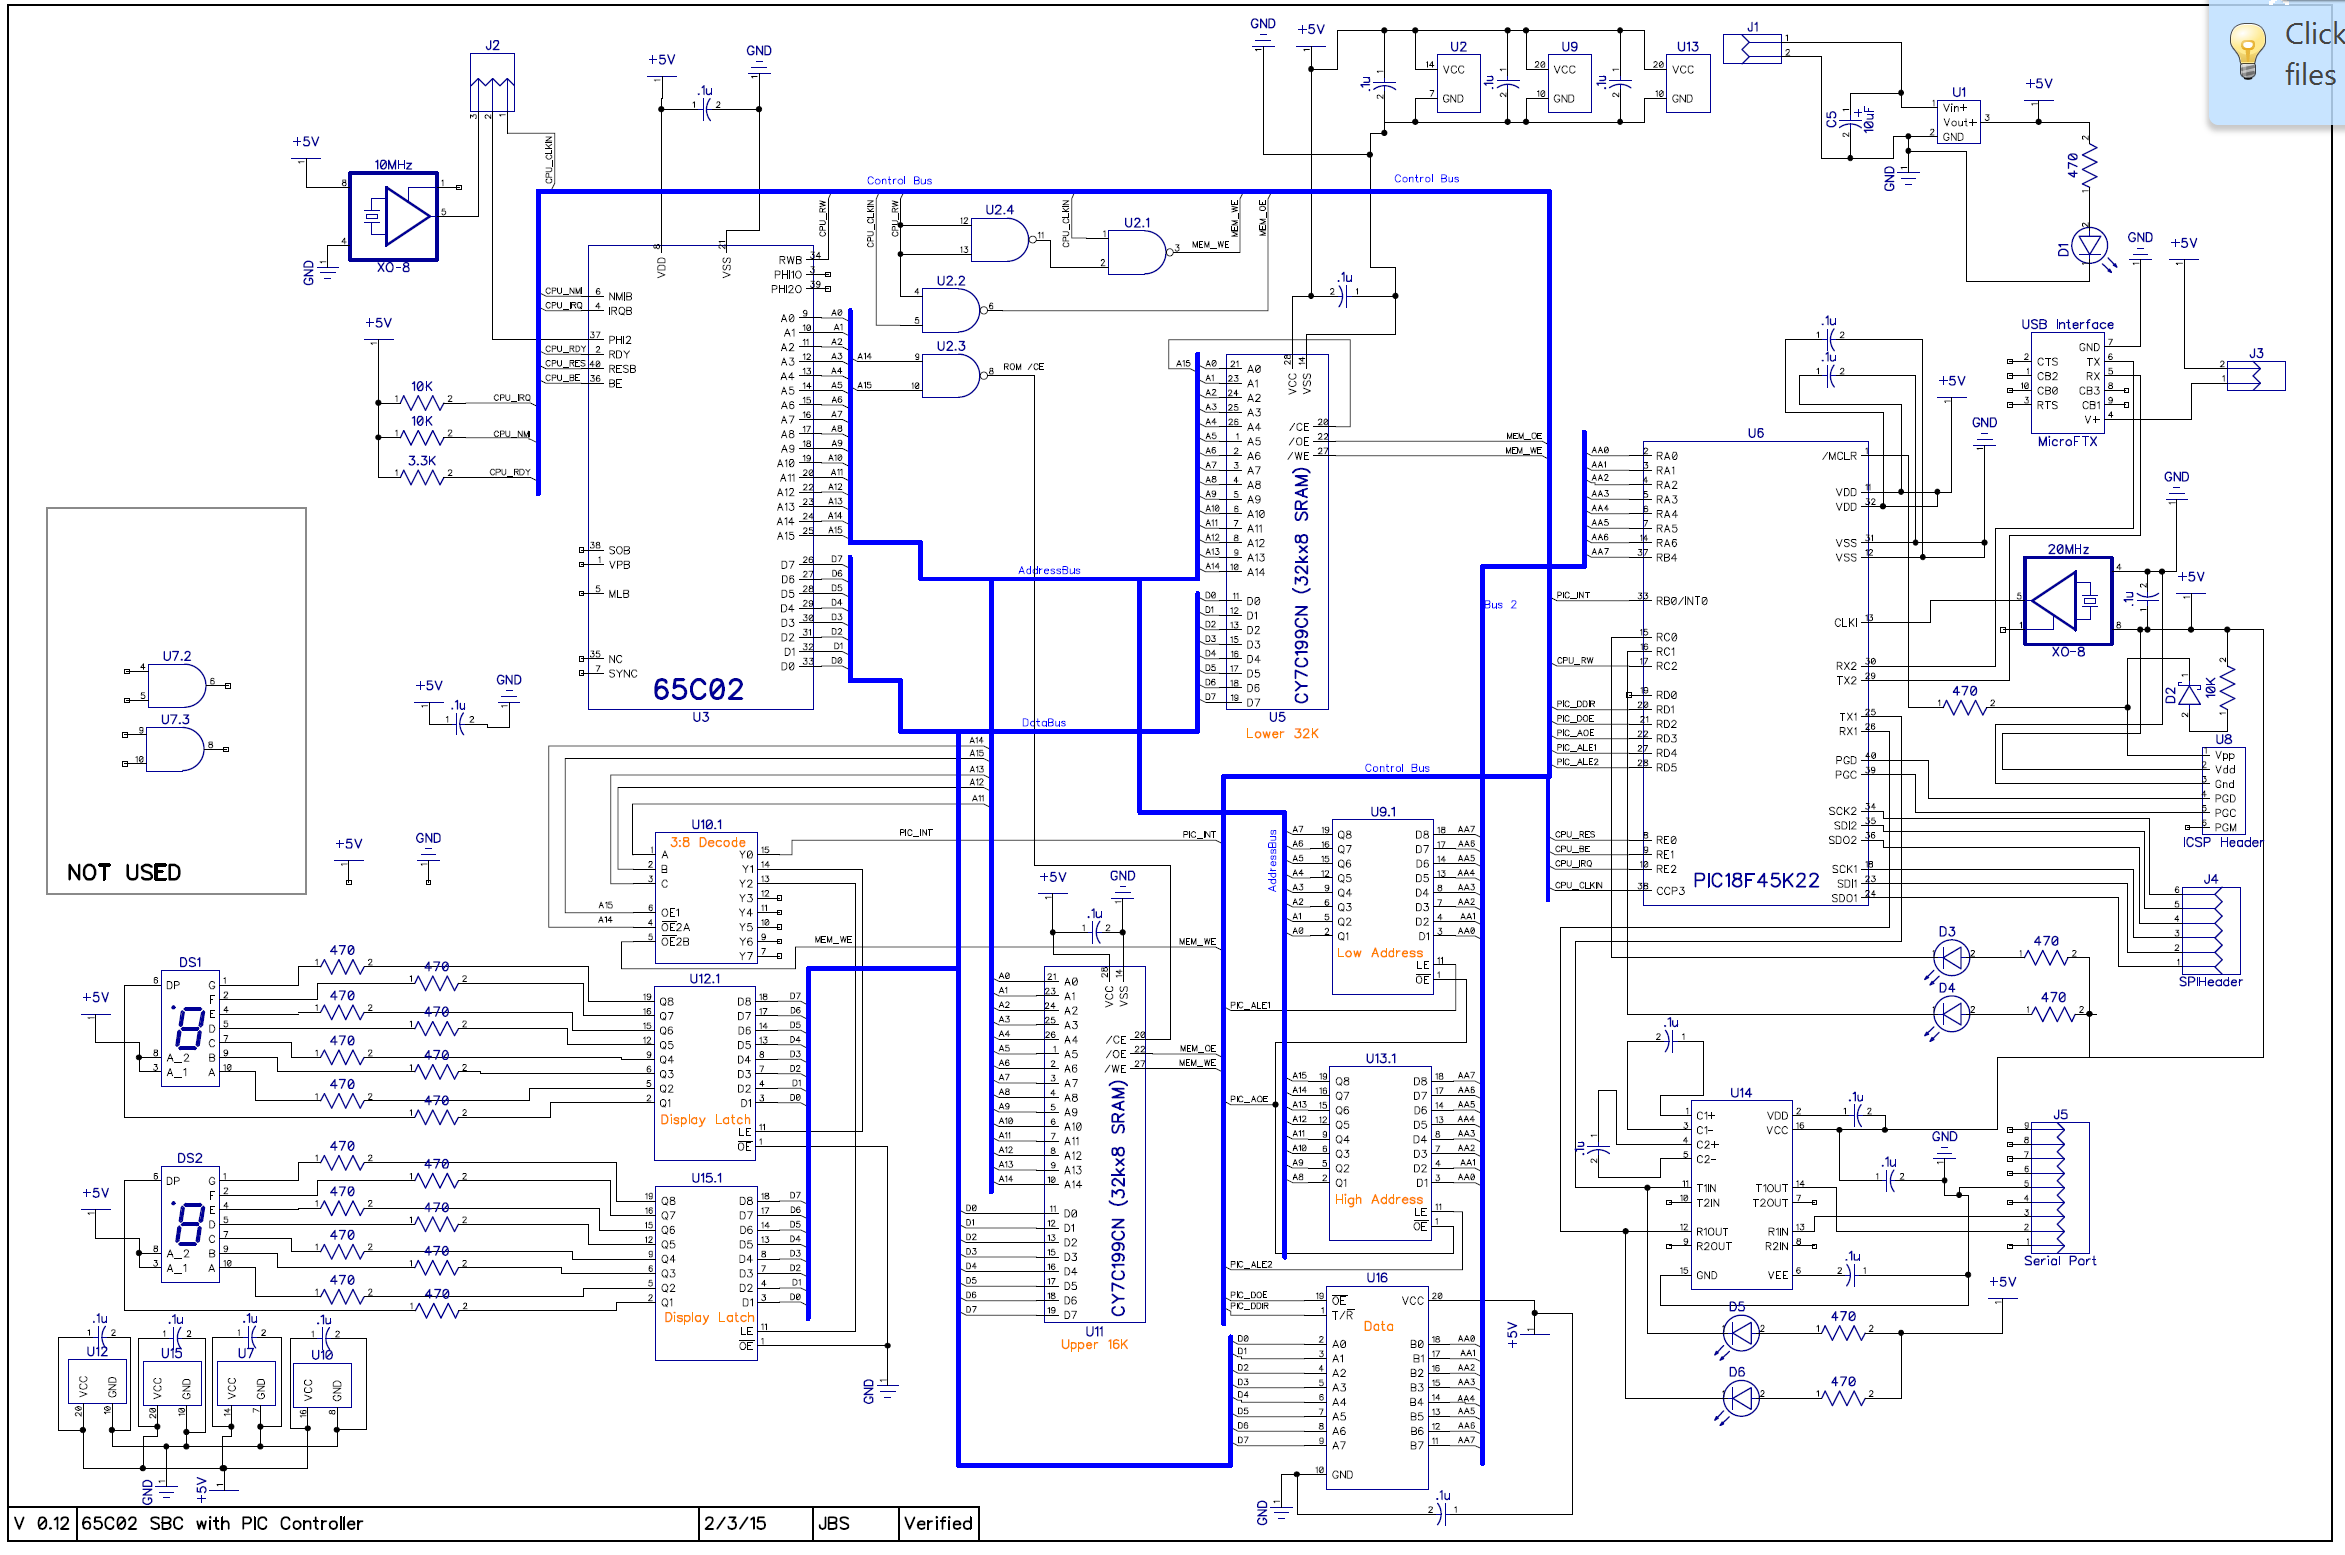Image resolution: width=2345 pixels, height=1555 pixels.
Task: Click the Lower 32K SRAM label
Action: tap(1281, 734)
